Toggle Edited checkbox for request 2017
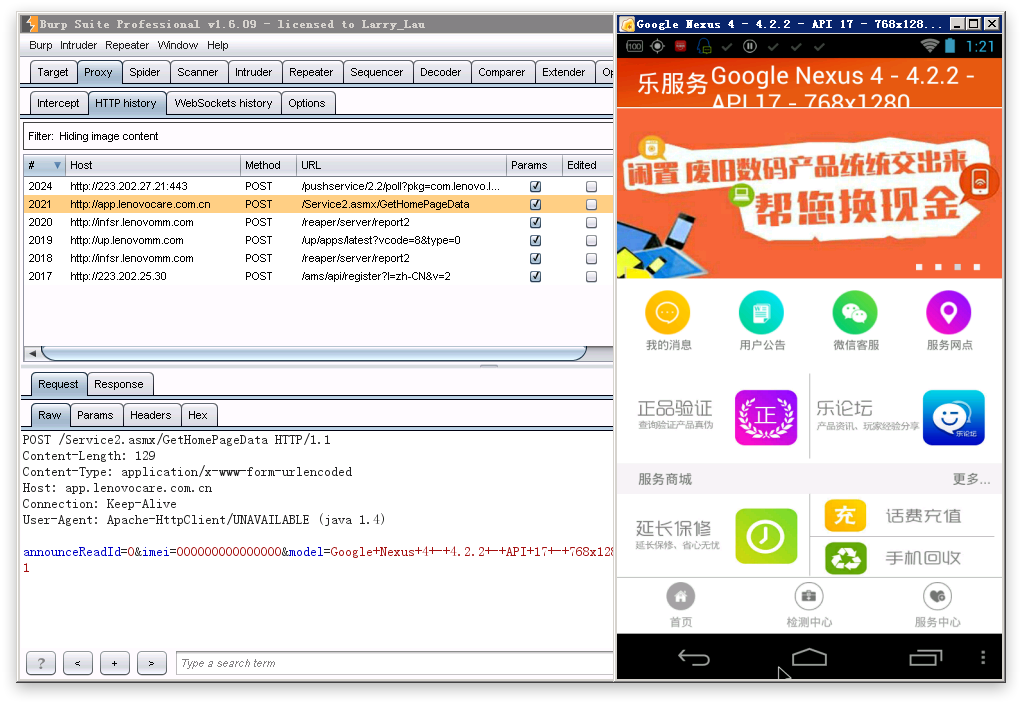Viewport: 1022px width, 704px height. click(x=591, y=276)
